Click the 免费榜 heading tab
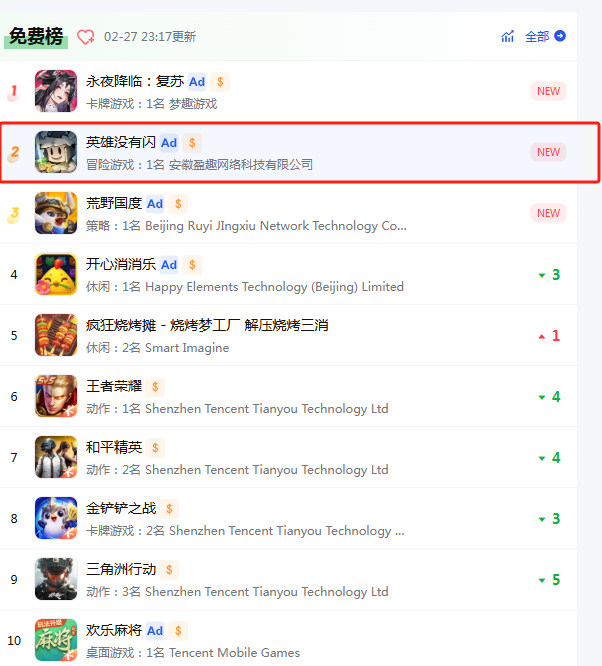The width and height of the screenshot is (602, 666). pyautogui.click(x=36, y=37)
